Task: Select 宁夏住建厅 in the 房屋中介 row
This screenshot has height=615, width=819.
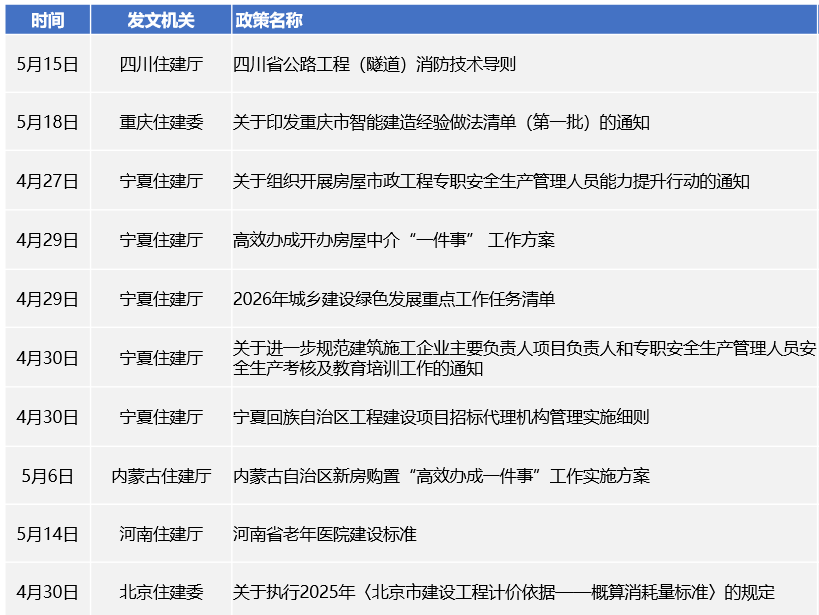Action: pos(161,240)
